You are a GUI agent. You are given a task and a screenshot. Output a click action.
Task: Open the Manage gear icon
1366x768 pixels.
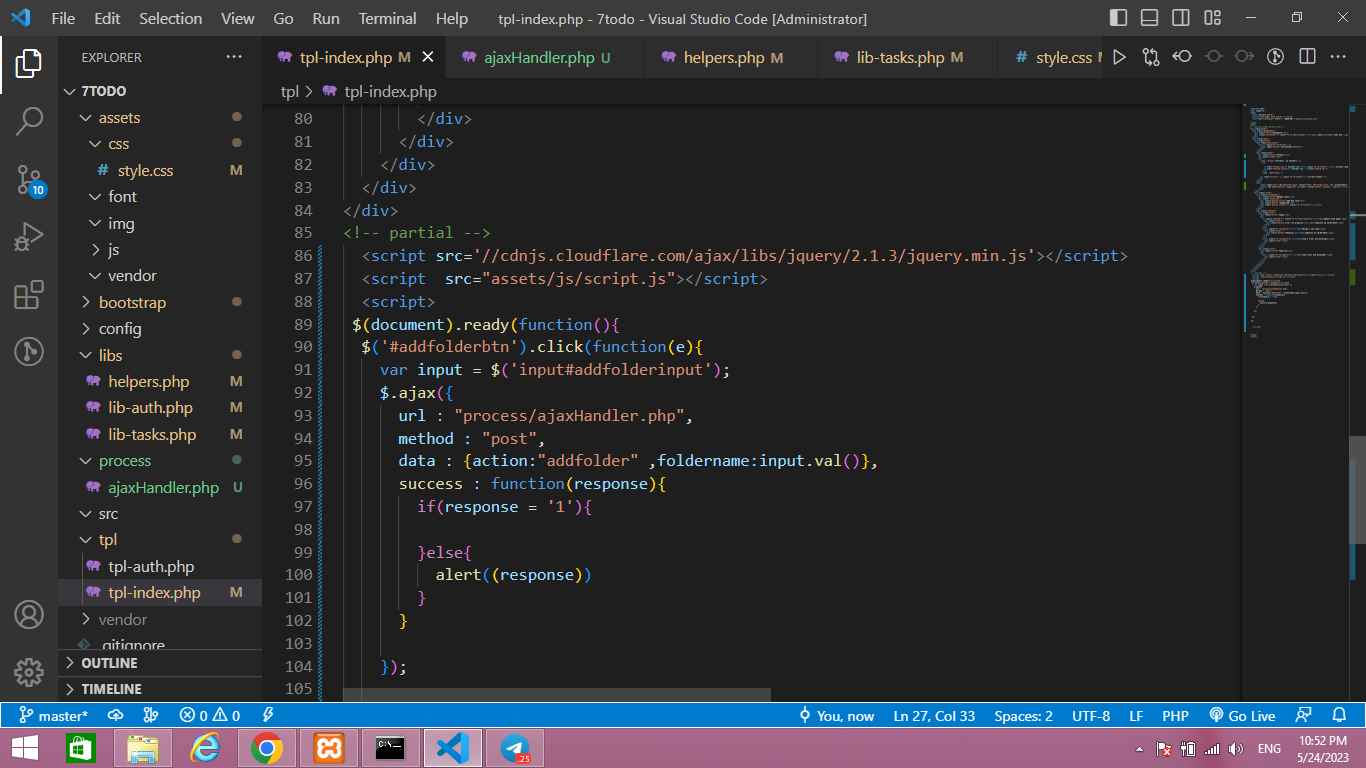[29, 672]
